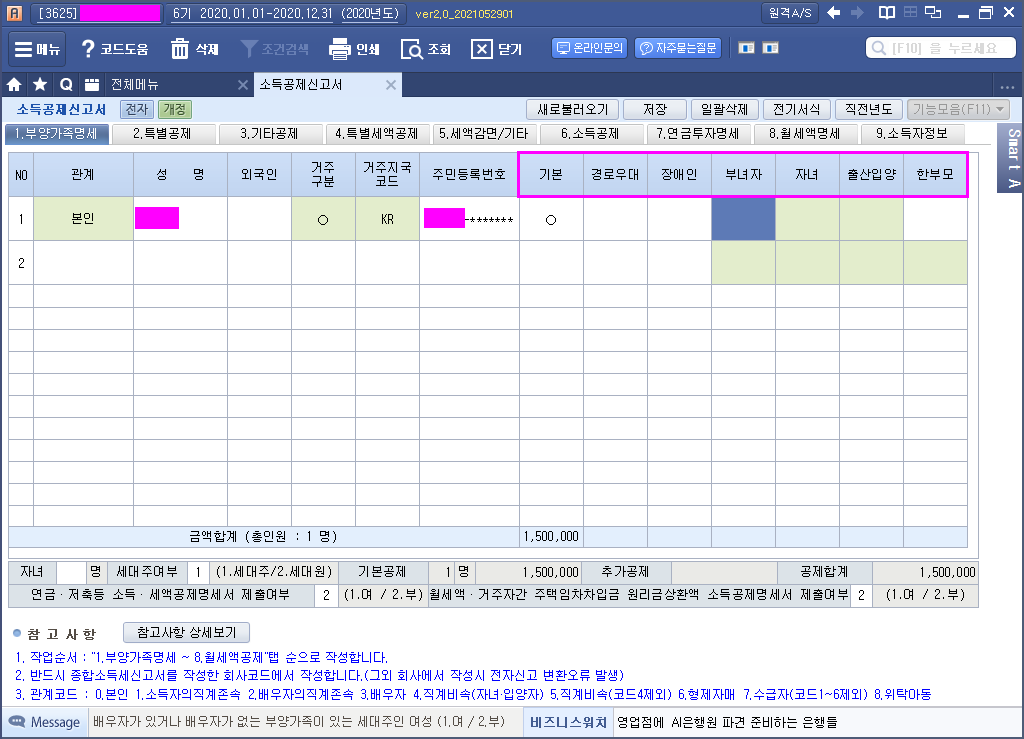
Task: Expand the 기능모음(F11) dropdown
Action: pyautogui.click(x=957, y=110)
